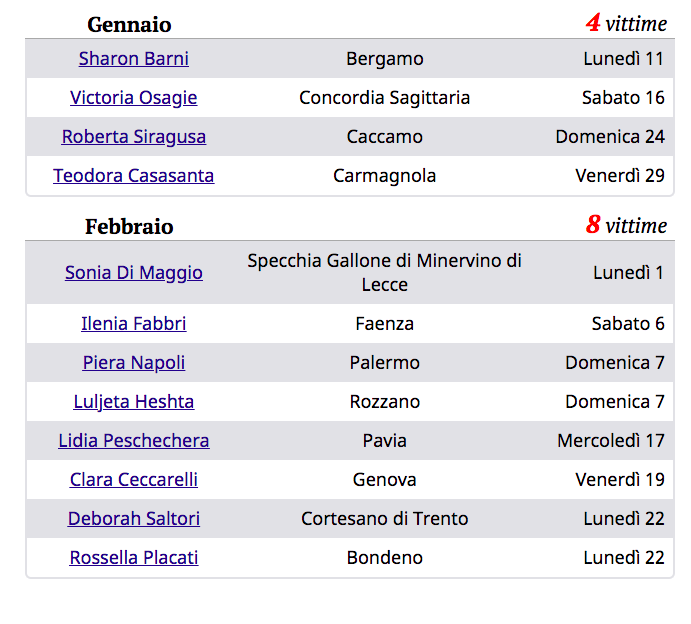
Task: Open the Ilenia Fabbri link
Action: point(133,324)
